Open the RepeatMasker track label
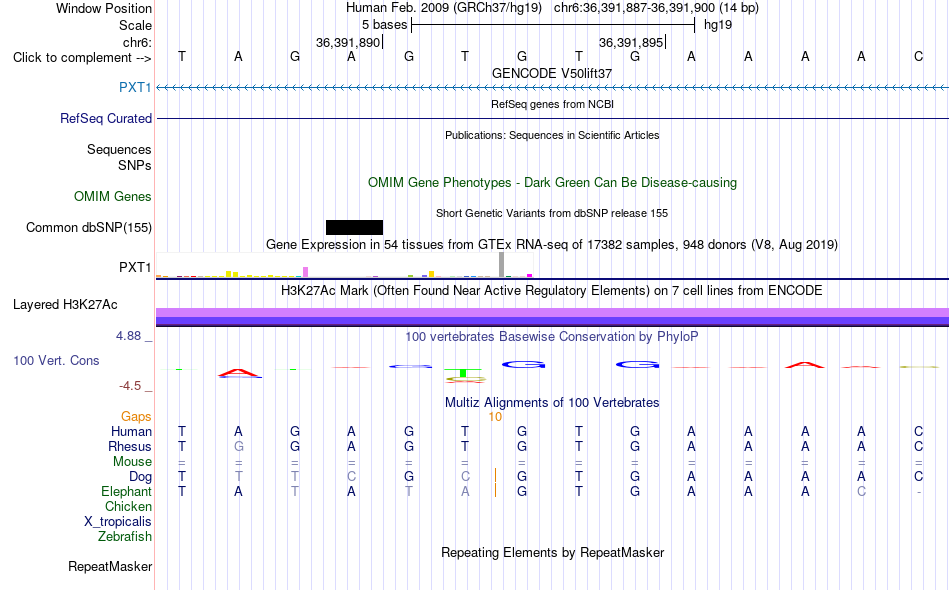Screen dimensions: 950x590 110,566
